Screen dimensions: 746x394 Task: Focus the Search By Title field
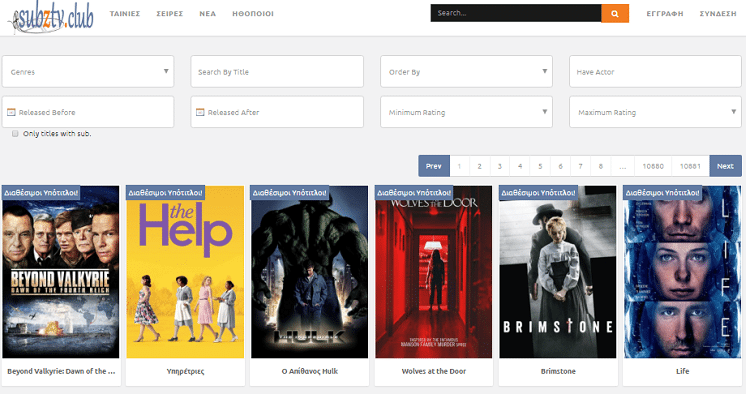[277, 71]
